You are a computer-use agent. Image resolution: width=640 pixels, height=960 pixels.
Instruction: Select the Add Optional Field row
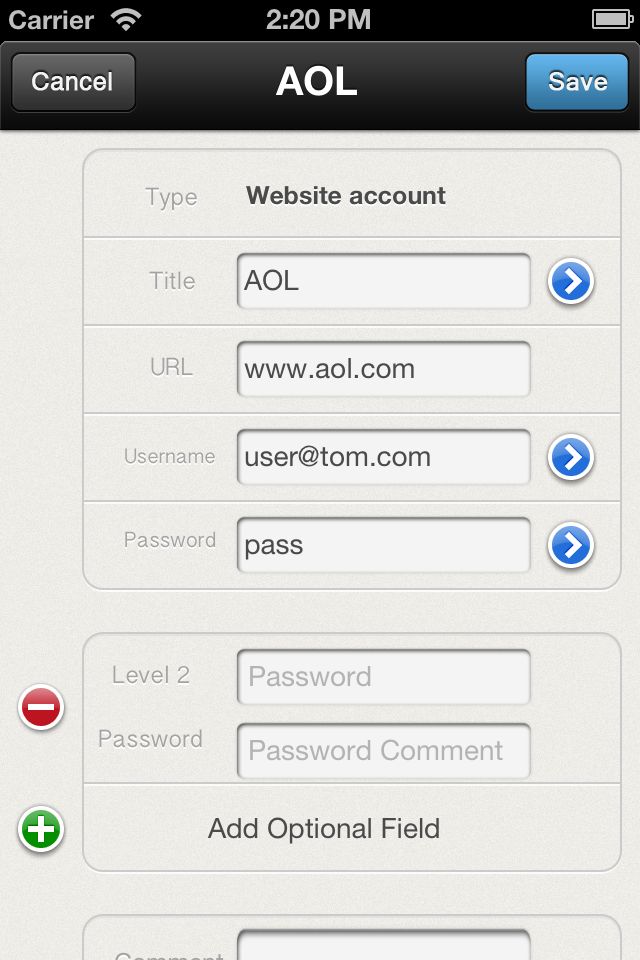[x=324, y=829]
